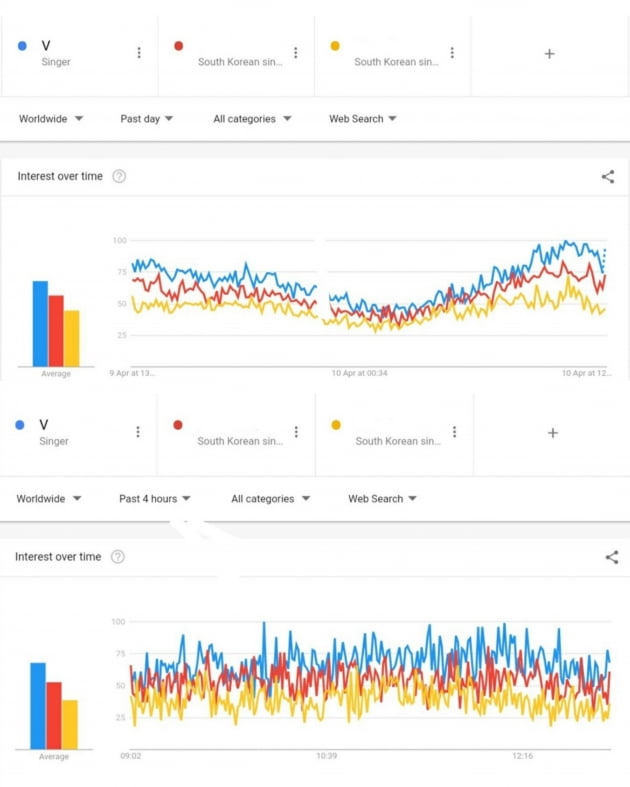Add comparison term with plus in top panel
Viewport: 630px width, 787px height.
point(550,54)
